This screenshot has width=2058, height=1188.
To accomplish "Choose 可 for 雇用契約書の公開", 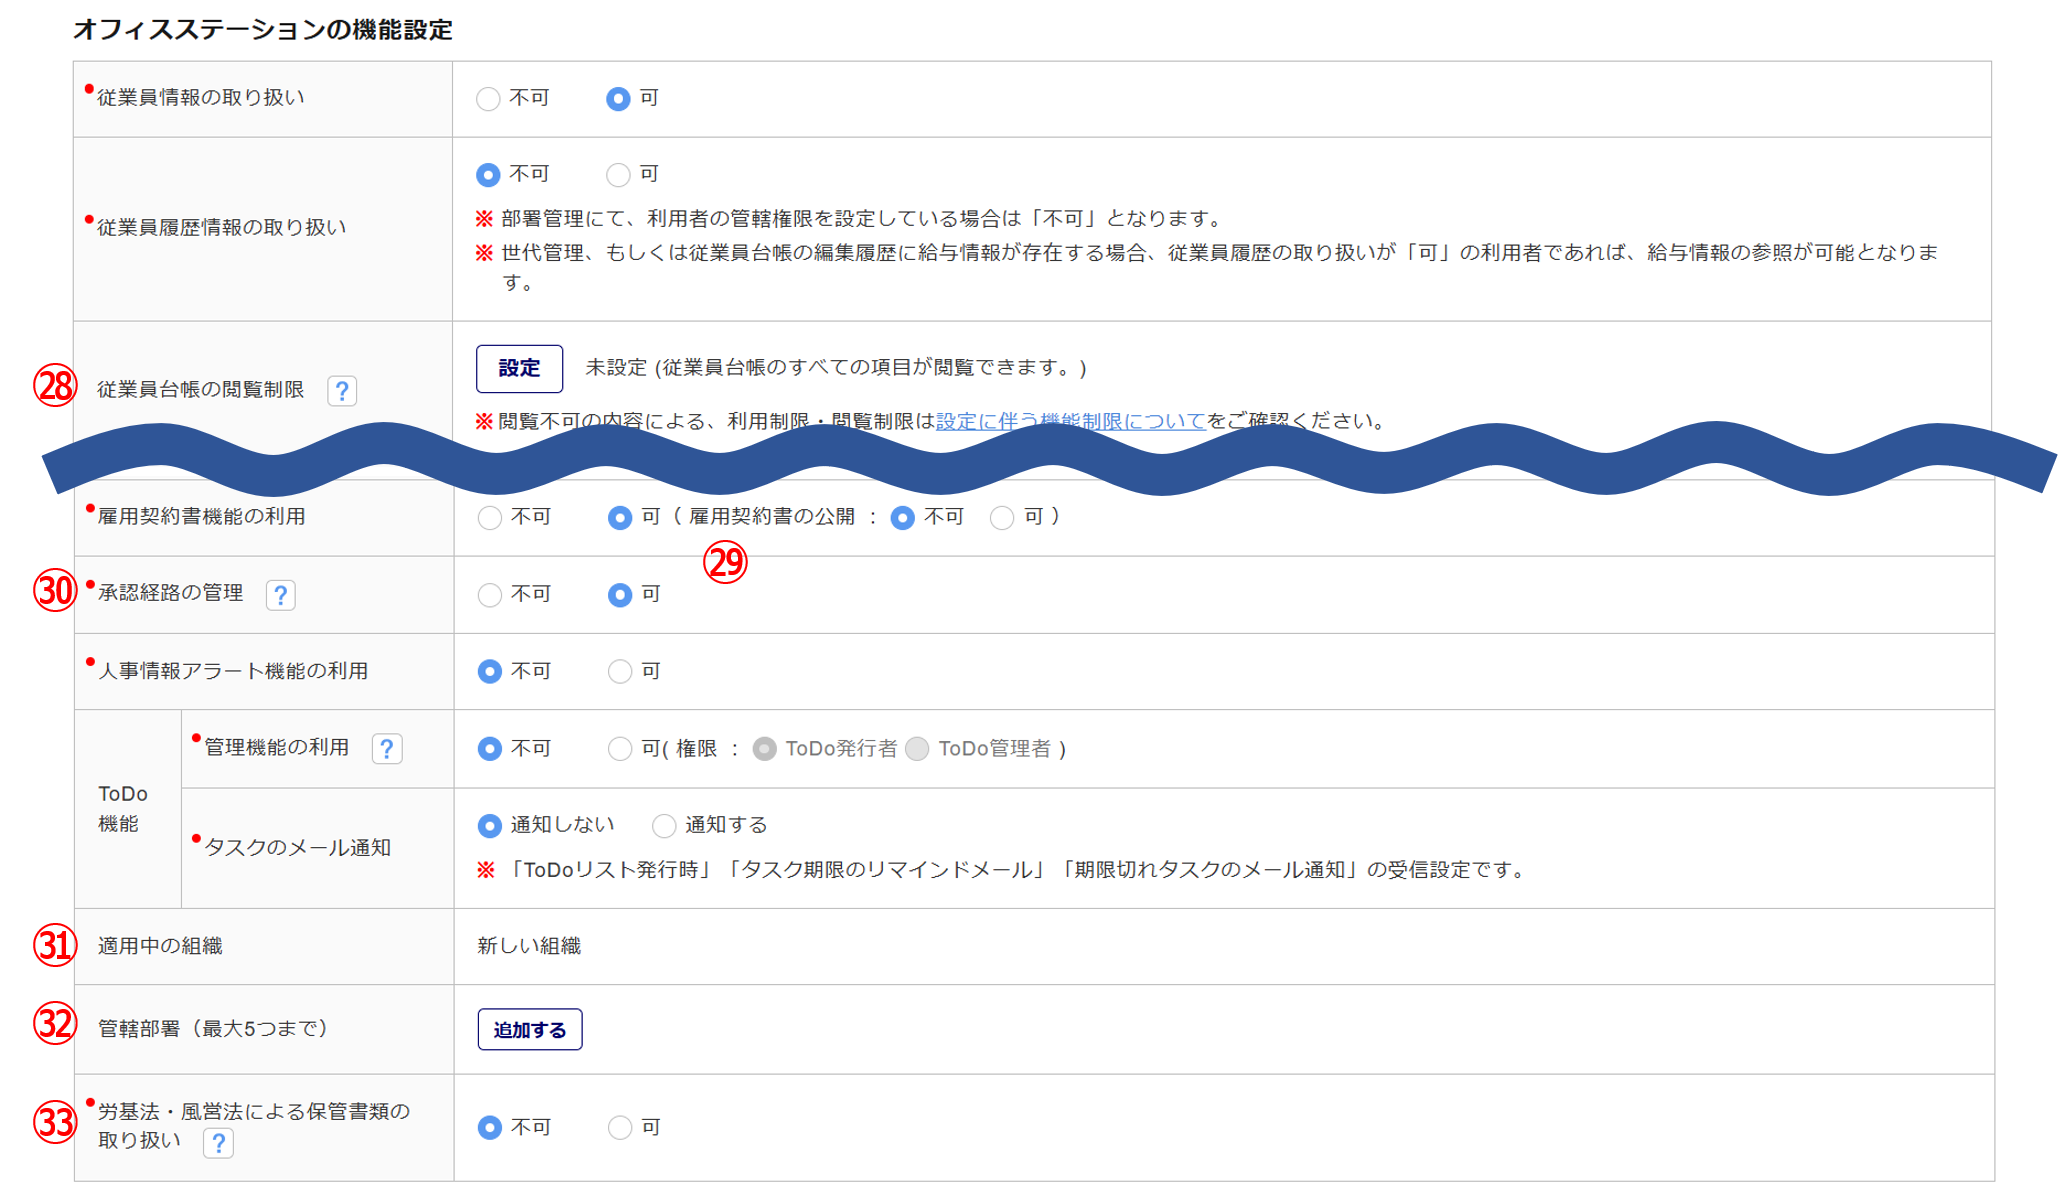I will pos(1002,518).
